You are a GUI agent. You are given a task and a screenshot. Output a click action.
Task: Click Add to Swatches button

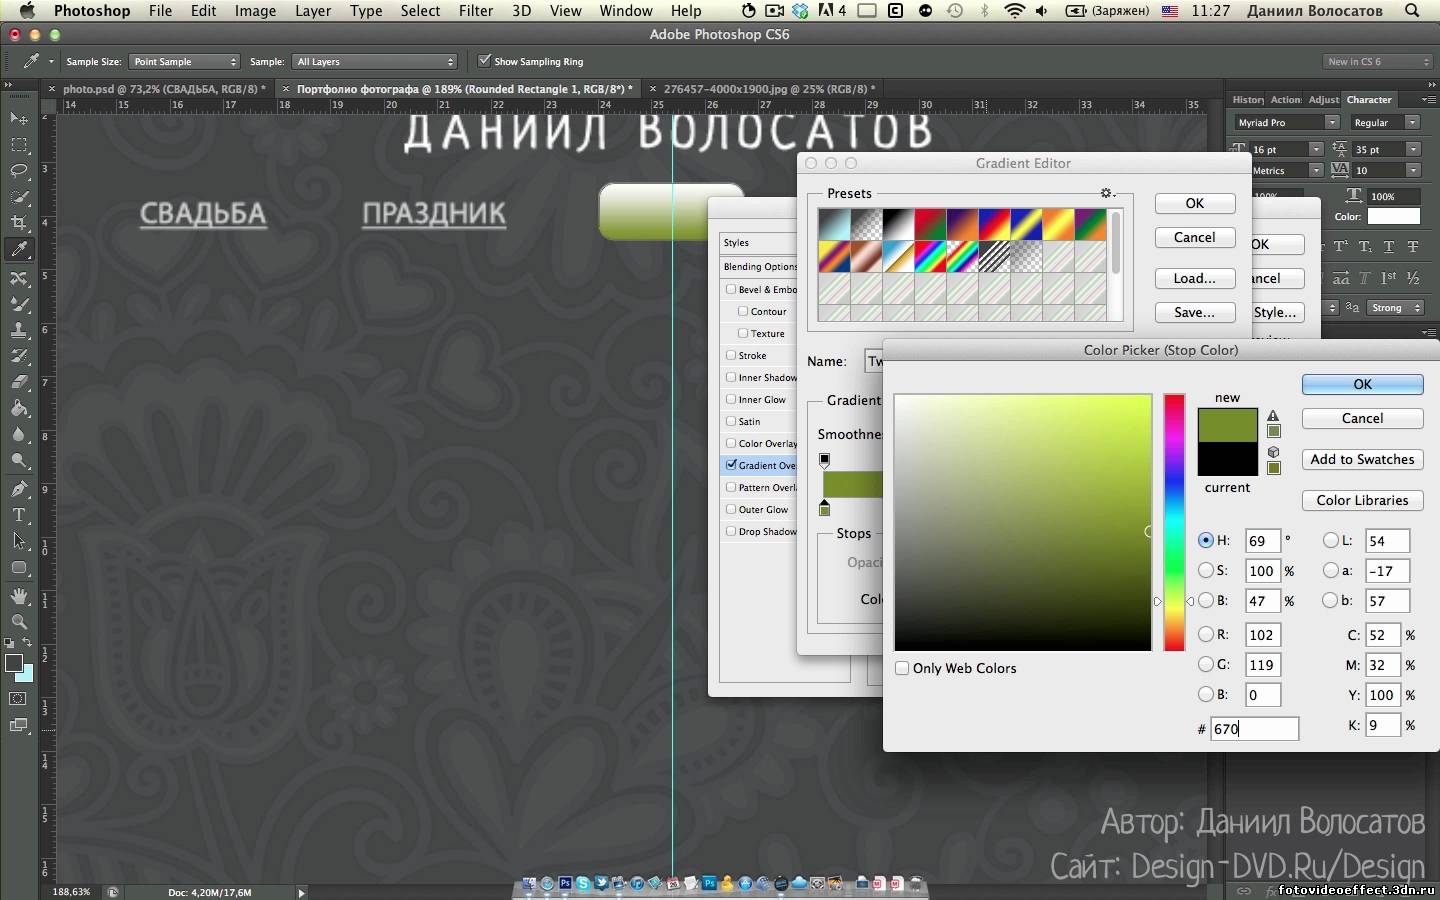point(1362,459)
